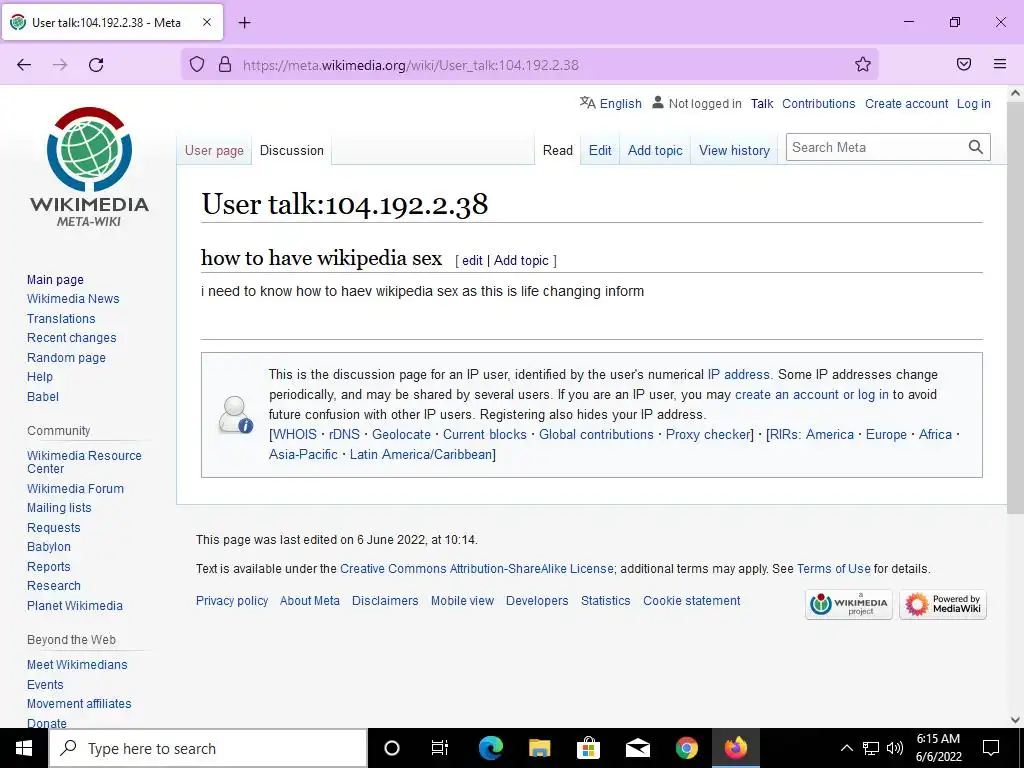Screen dimensions: 1024x768
Task: Click the browser URL address bar
Action: (529, 64)
